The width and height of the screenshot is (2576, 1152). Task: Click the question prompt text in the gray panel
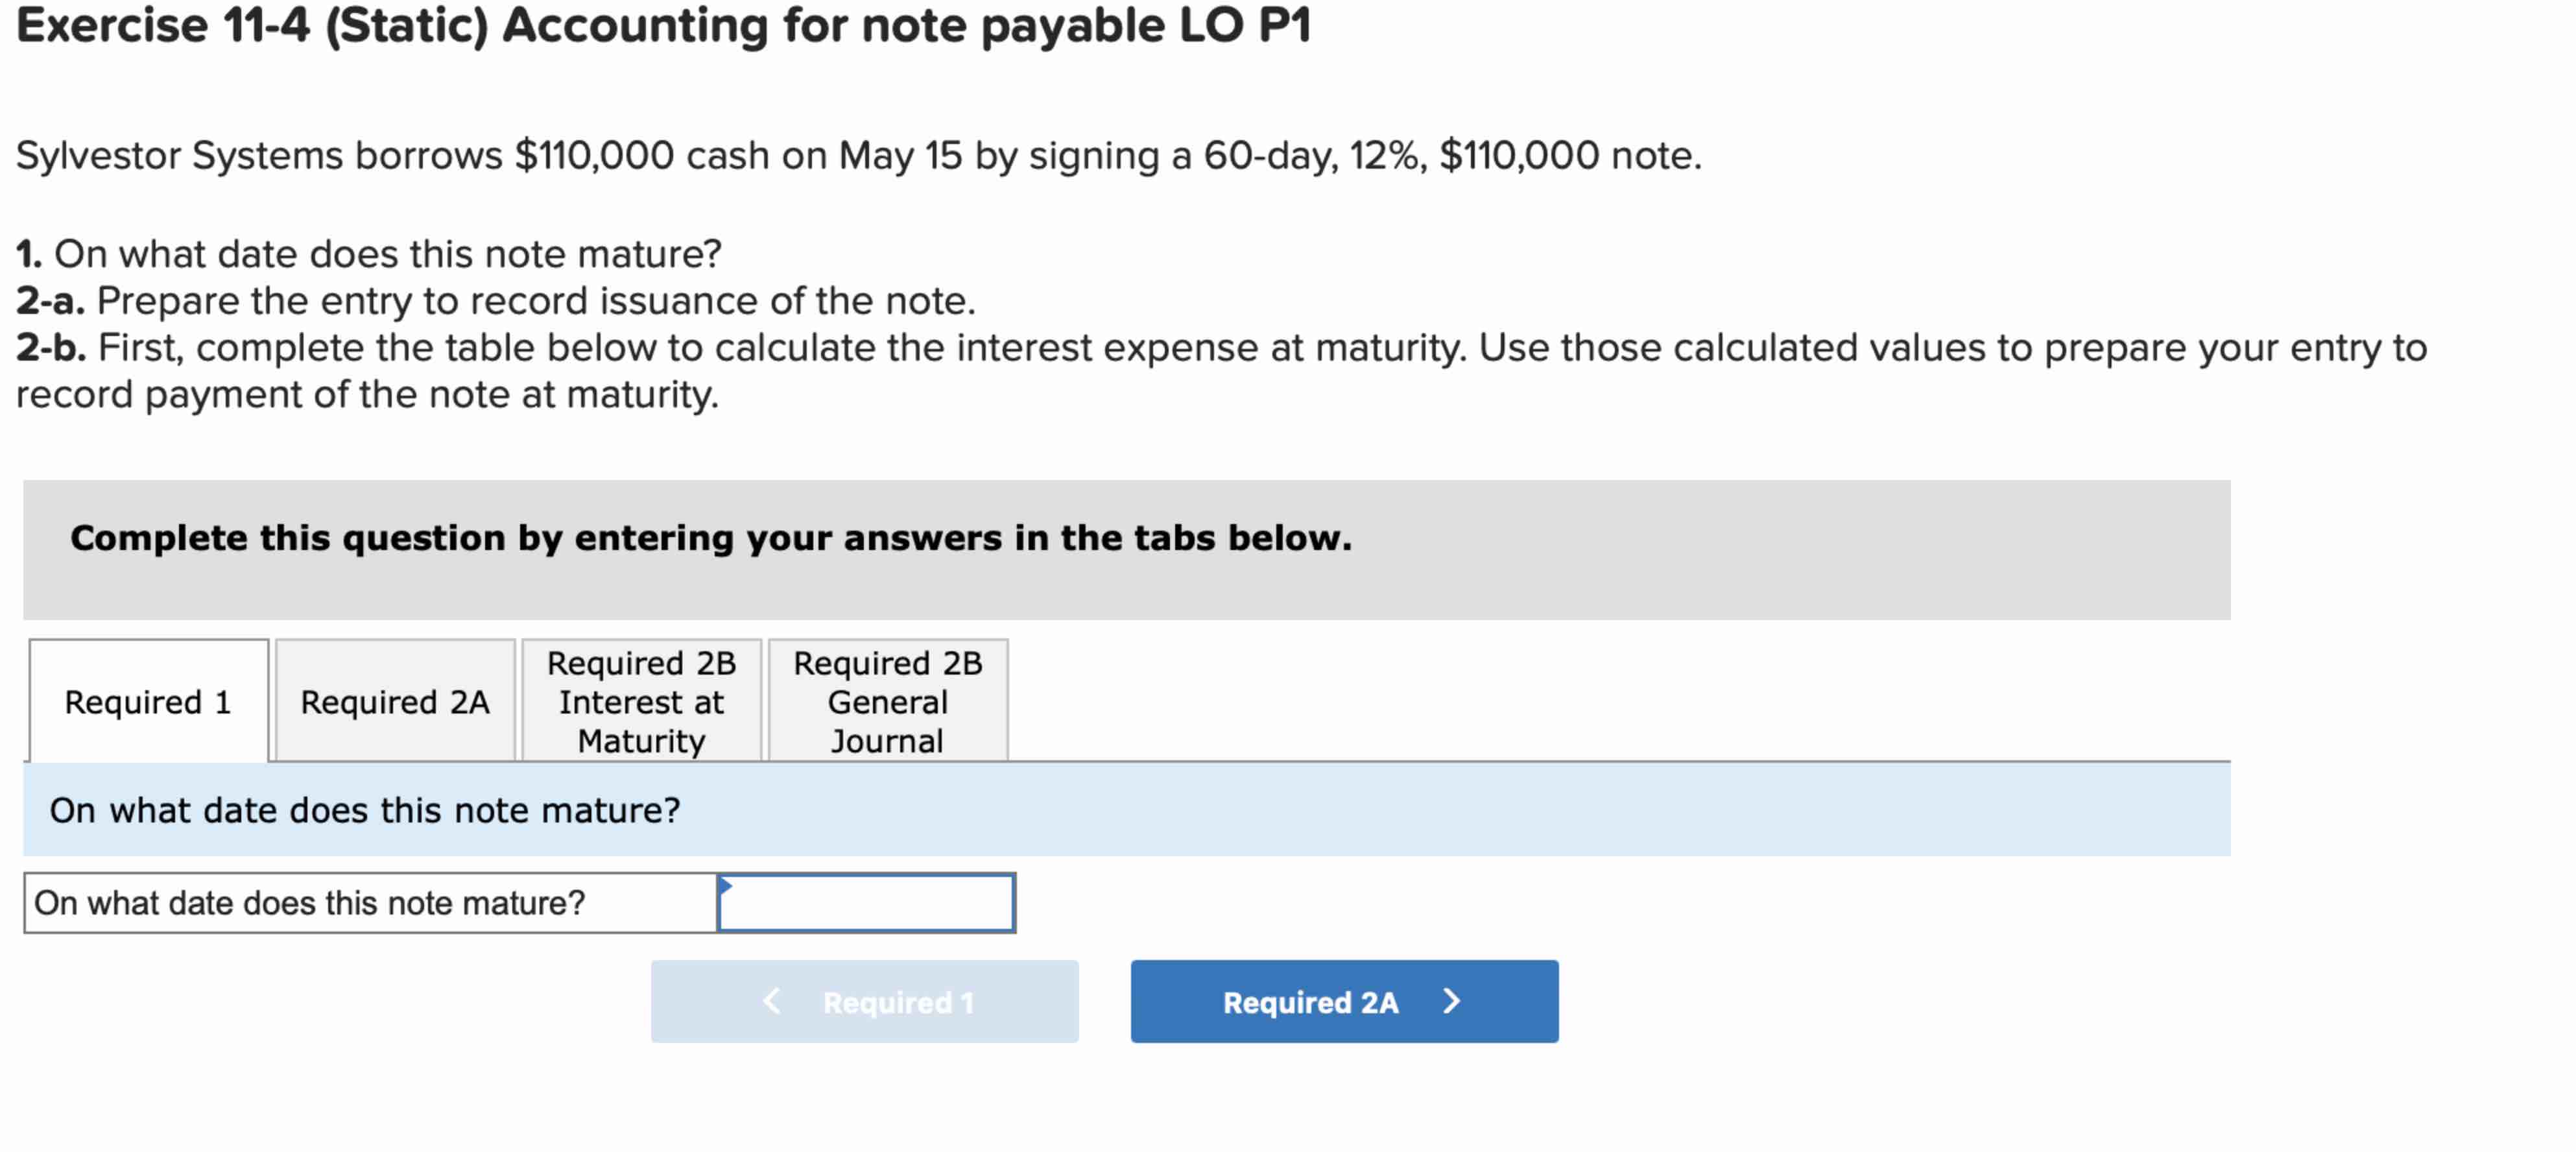(x=365, y=810)
